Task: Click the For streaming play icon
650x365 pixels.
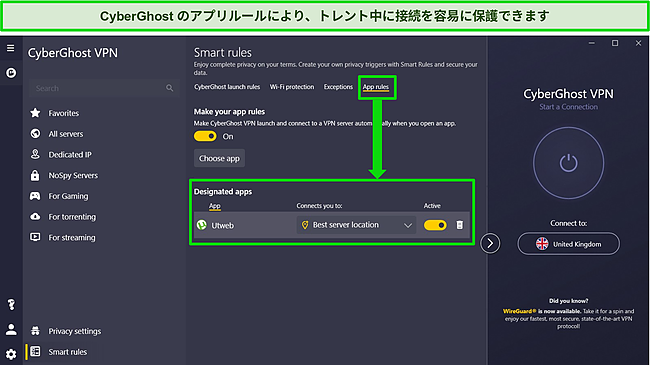Action: (x=35, y=237)
